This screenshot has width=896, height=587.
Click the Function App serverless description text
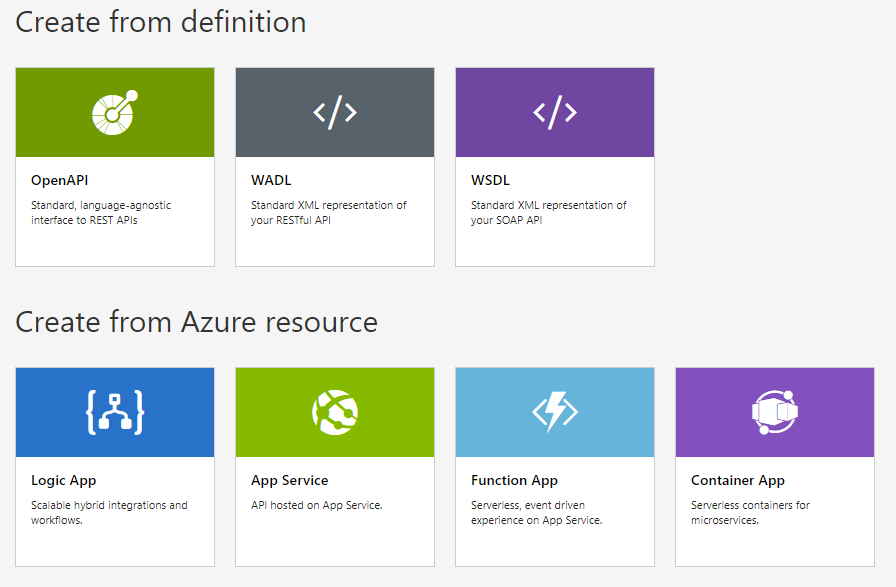click(x=537, y=513)
